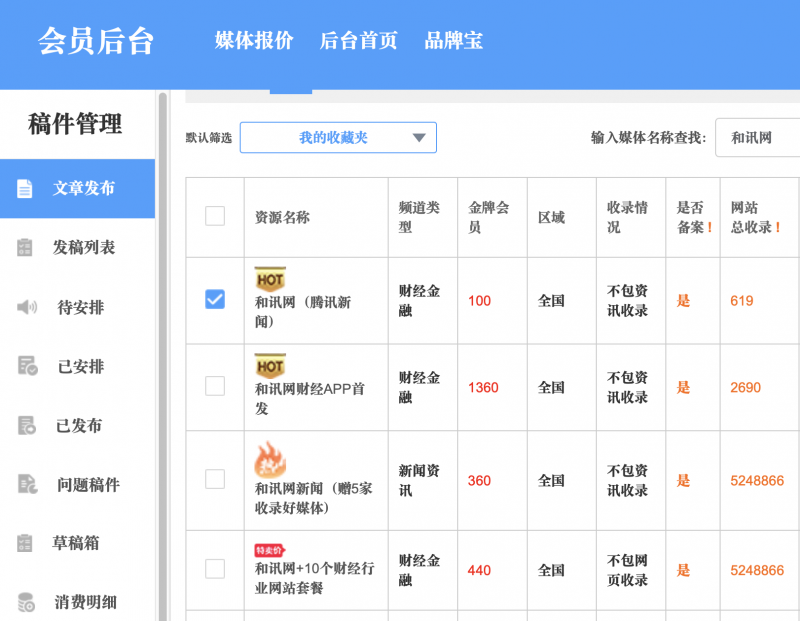Click the 已安排 checked document icon
This screenshot has width=800, height=621.
[x=27, y=366]
